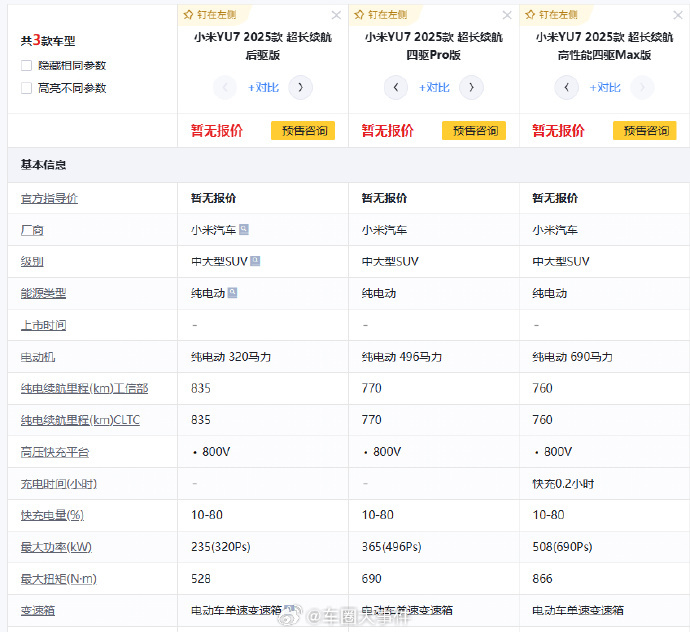This screenshot has height=632, width=690.
Task: Open the 厂商 parameter link
Action: (32, 230)
